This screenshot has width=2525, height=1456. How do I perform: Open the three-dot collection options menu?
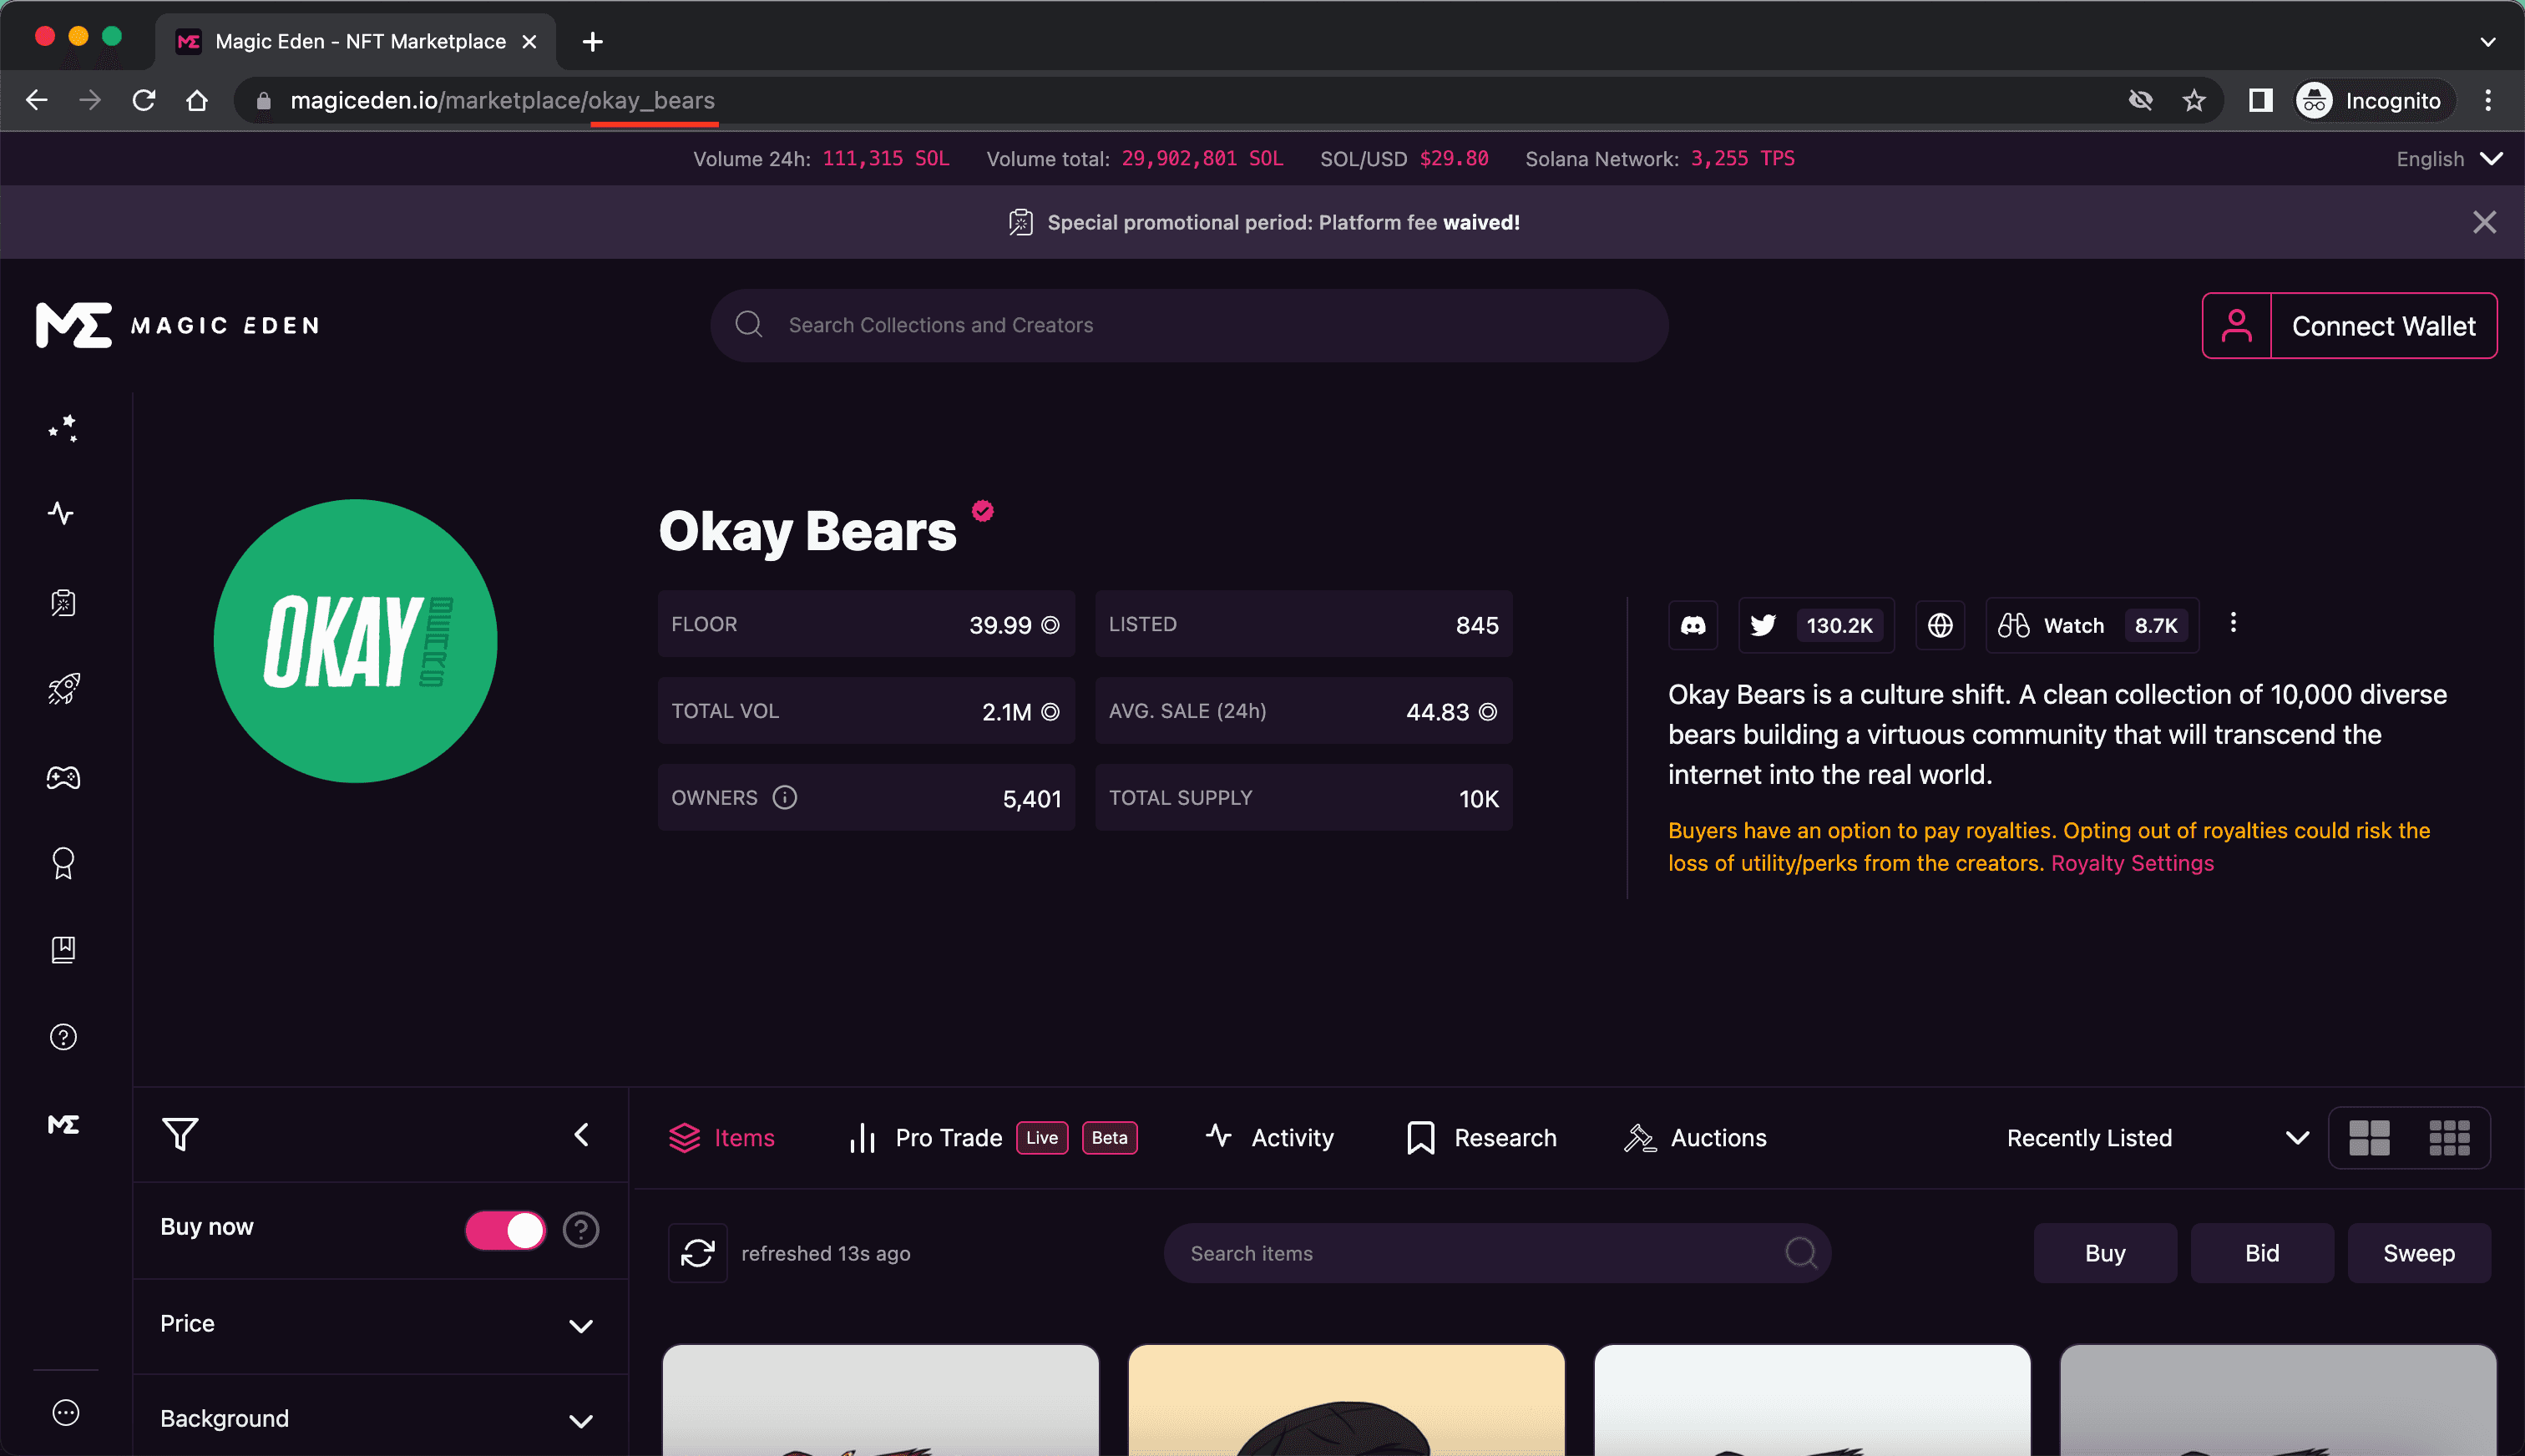(2233, 623)
